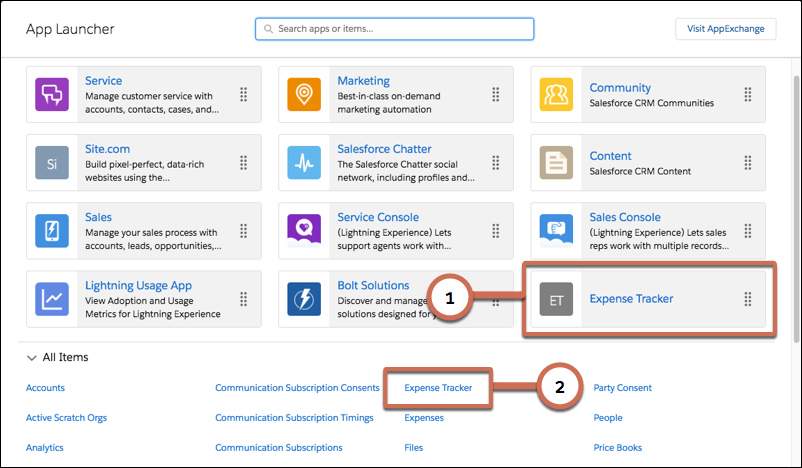The width and height of the screenshot is (802, 468).
Task: Click the drag handle on Service Console tile
Action: tap(496, 231)
